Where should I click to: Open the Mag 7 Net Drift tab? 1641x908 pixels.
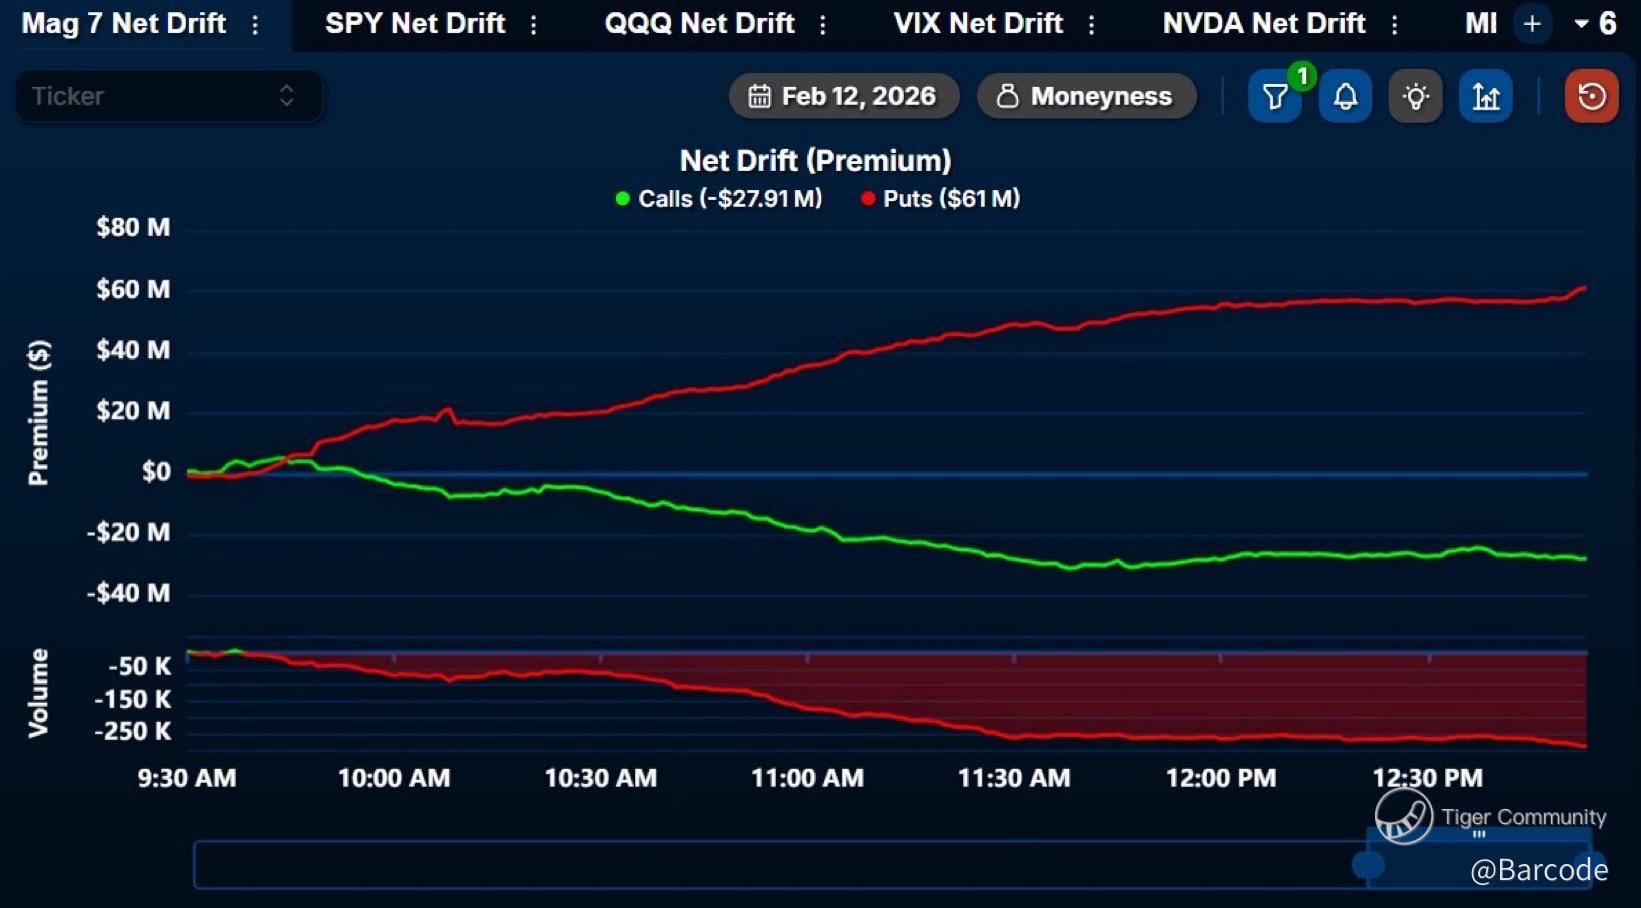pos(124,23)
